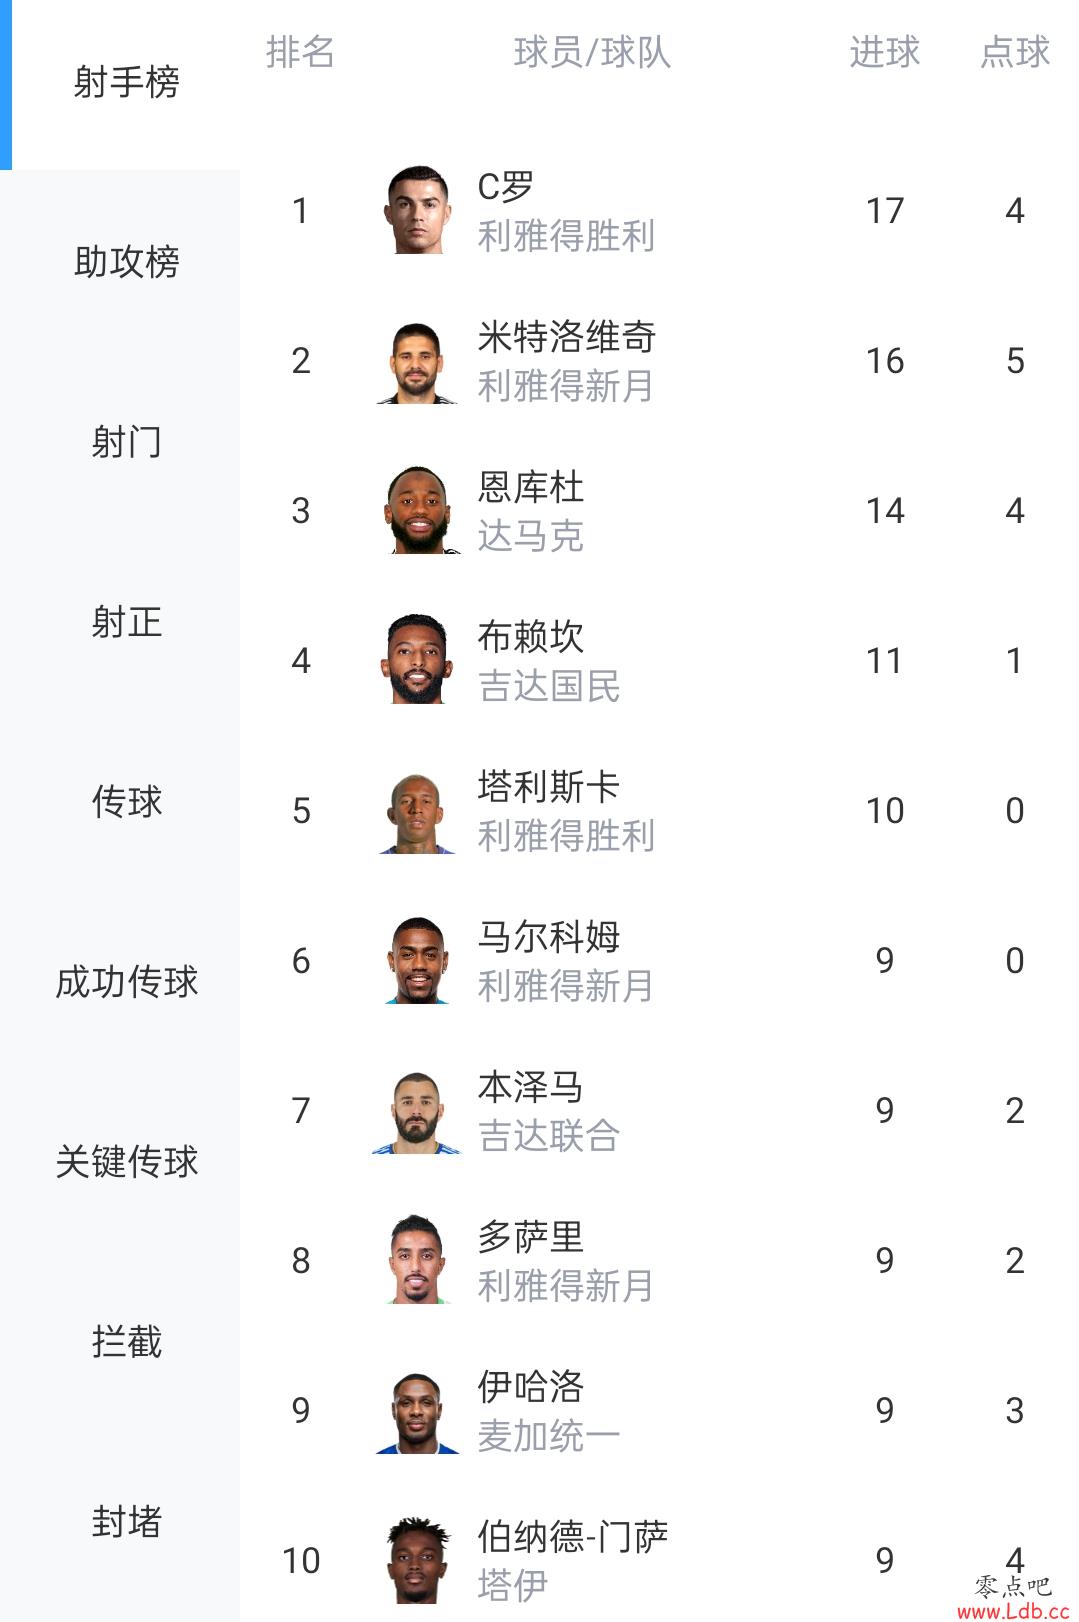Tap 伯纳德-门萨 player avatar
This screenshot has width=1079, height=1622.
[417, 1560]
